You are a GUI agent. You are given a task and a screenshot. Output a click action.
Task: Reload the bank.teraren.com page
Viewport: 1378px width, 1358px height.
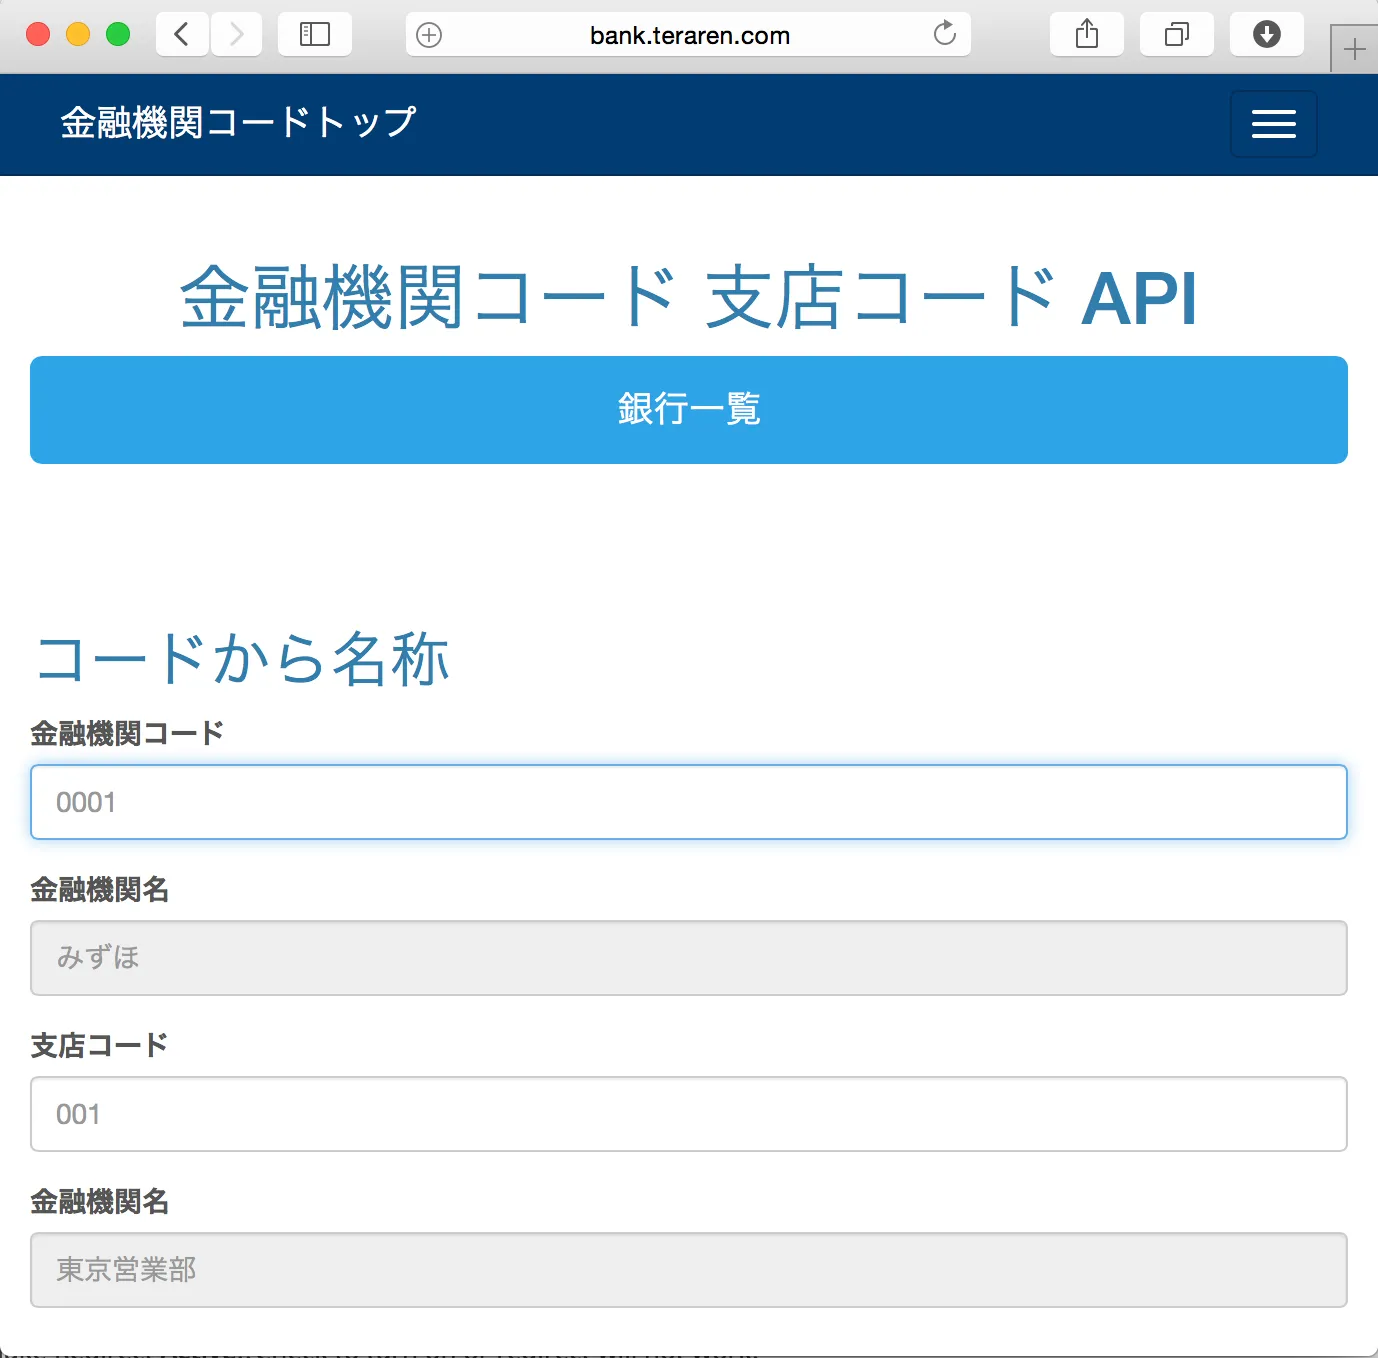coord(944,33)
